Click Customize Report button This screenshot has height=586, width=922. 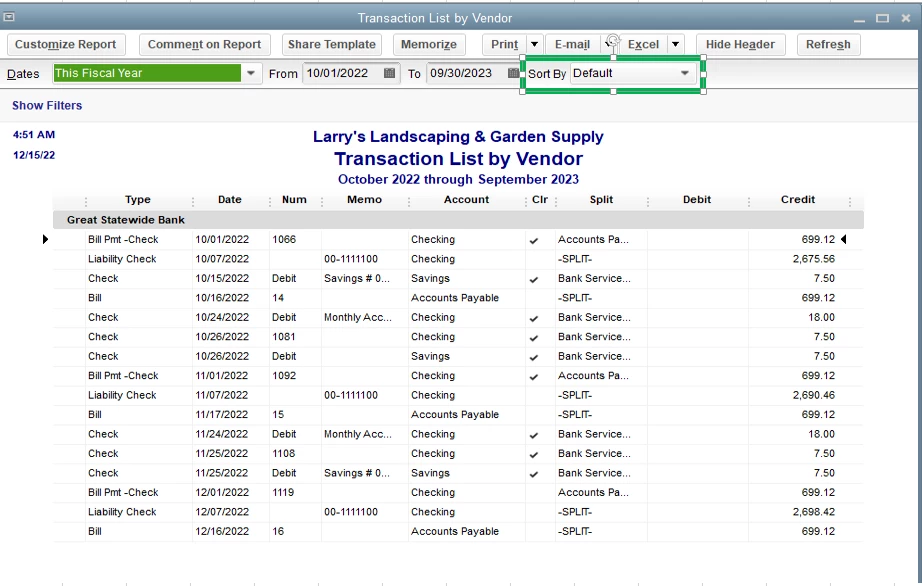point(65,44)
